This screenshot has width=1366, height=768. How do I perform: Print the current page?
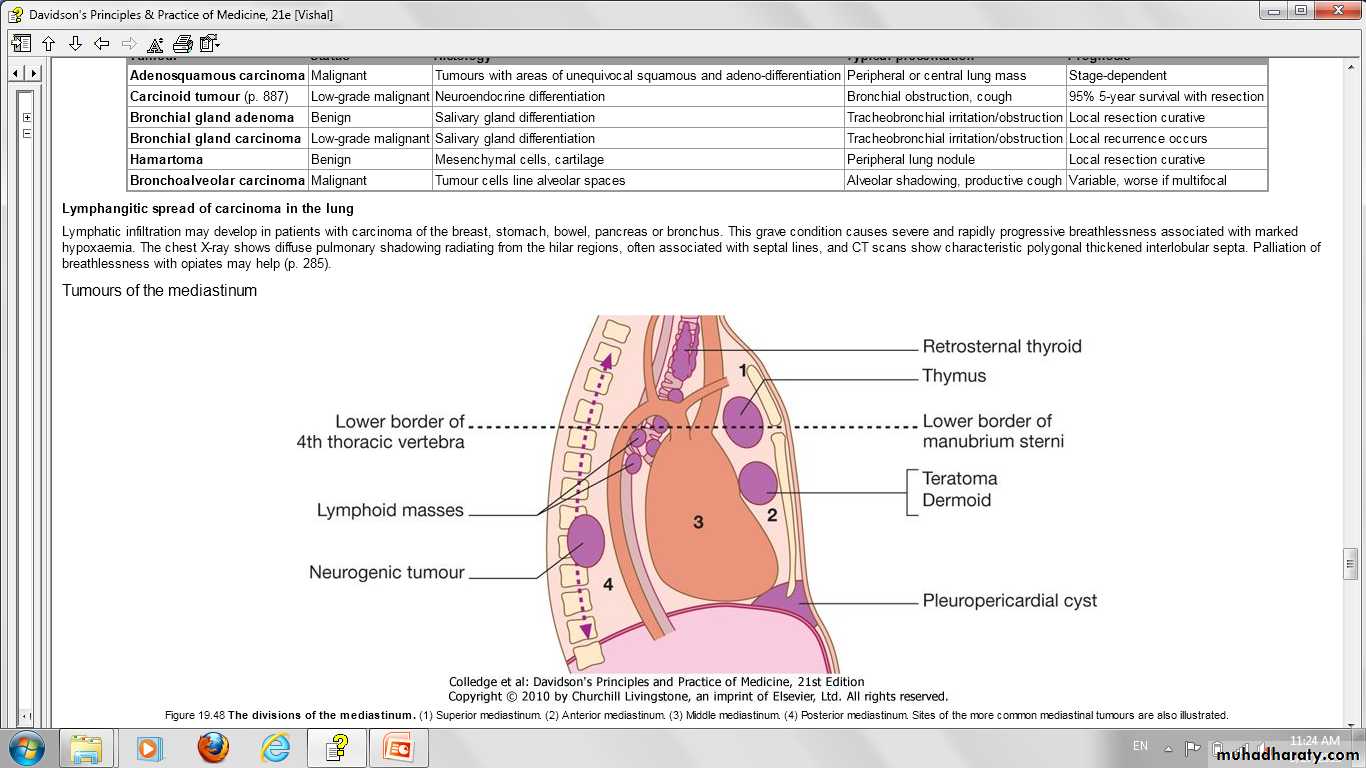click(182, 43)
